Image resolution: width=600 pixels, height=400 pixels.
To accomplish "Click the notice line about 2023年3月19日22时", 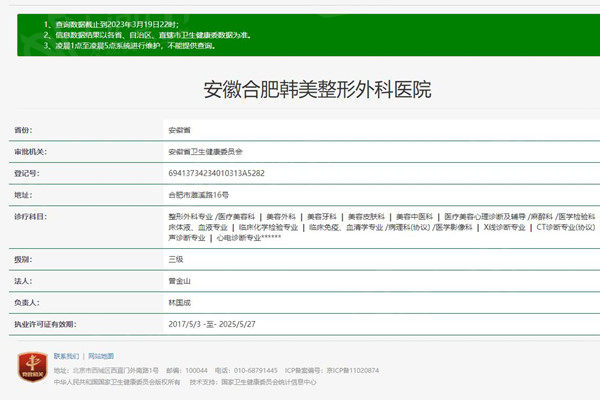I will pyautogui.click(x=111, y=24).
